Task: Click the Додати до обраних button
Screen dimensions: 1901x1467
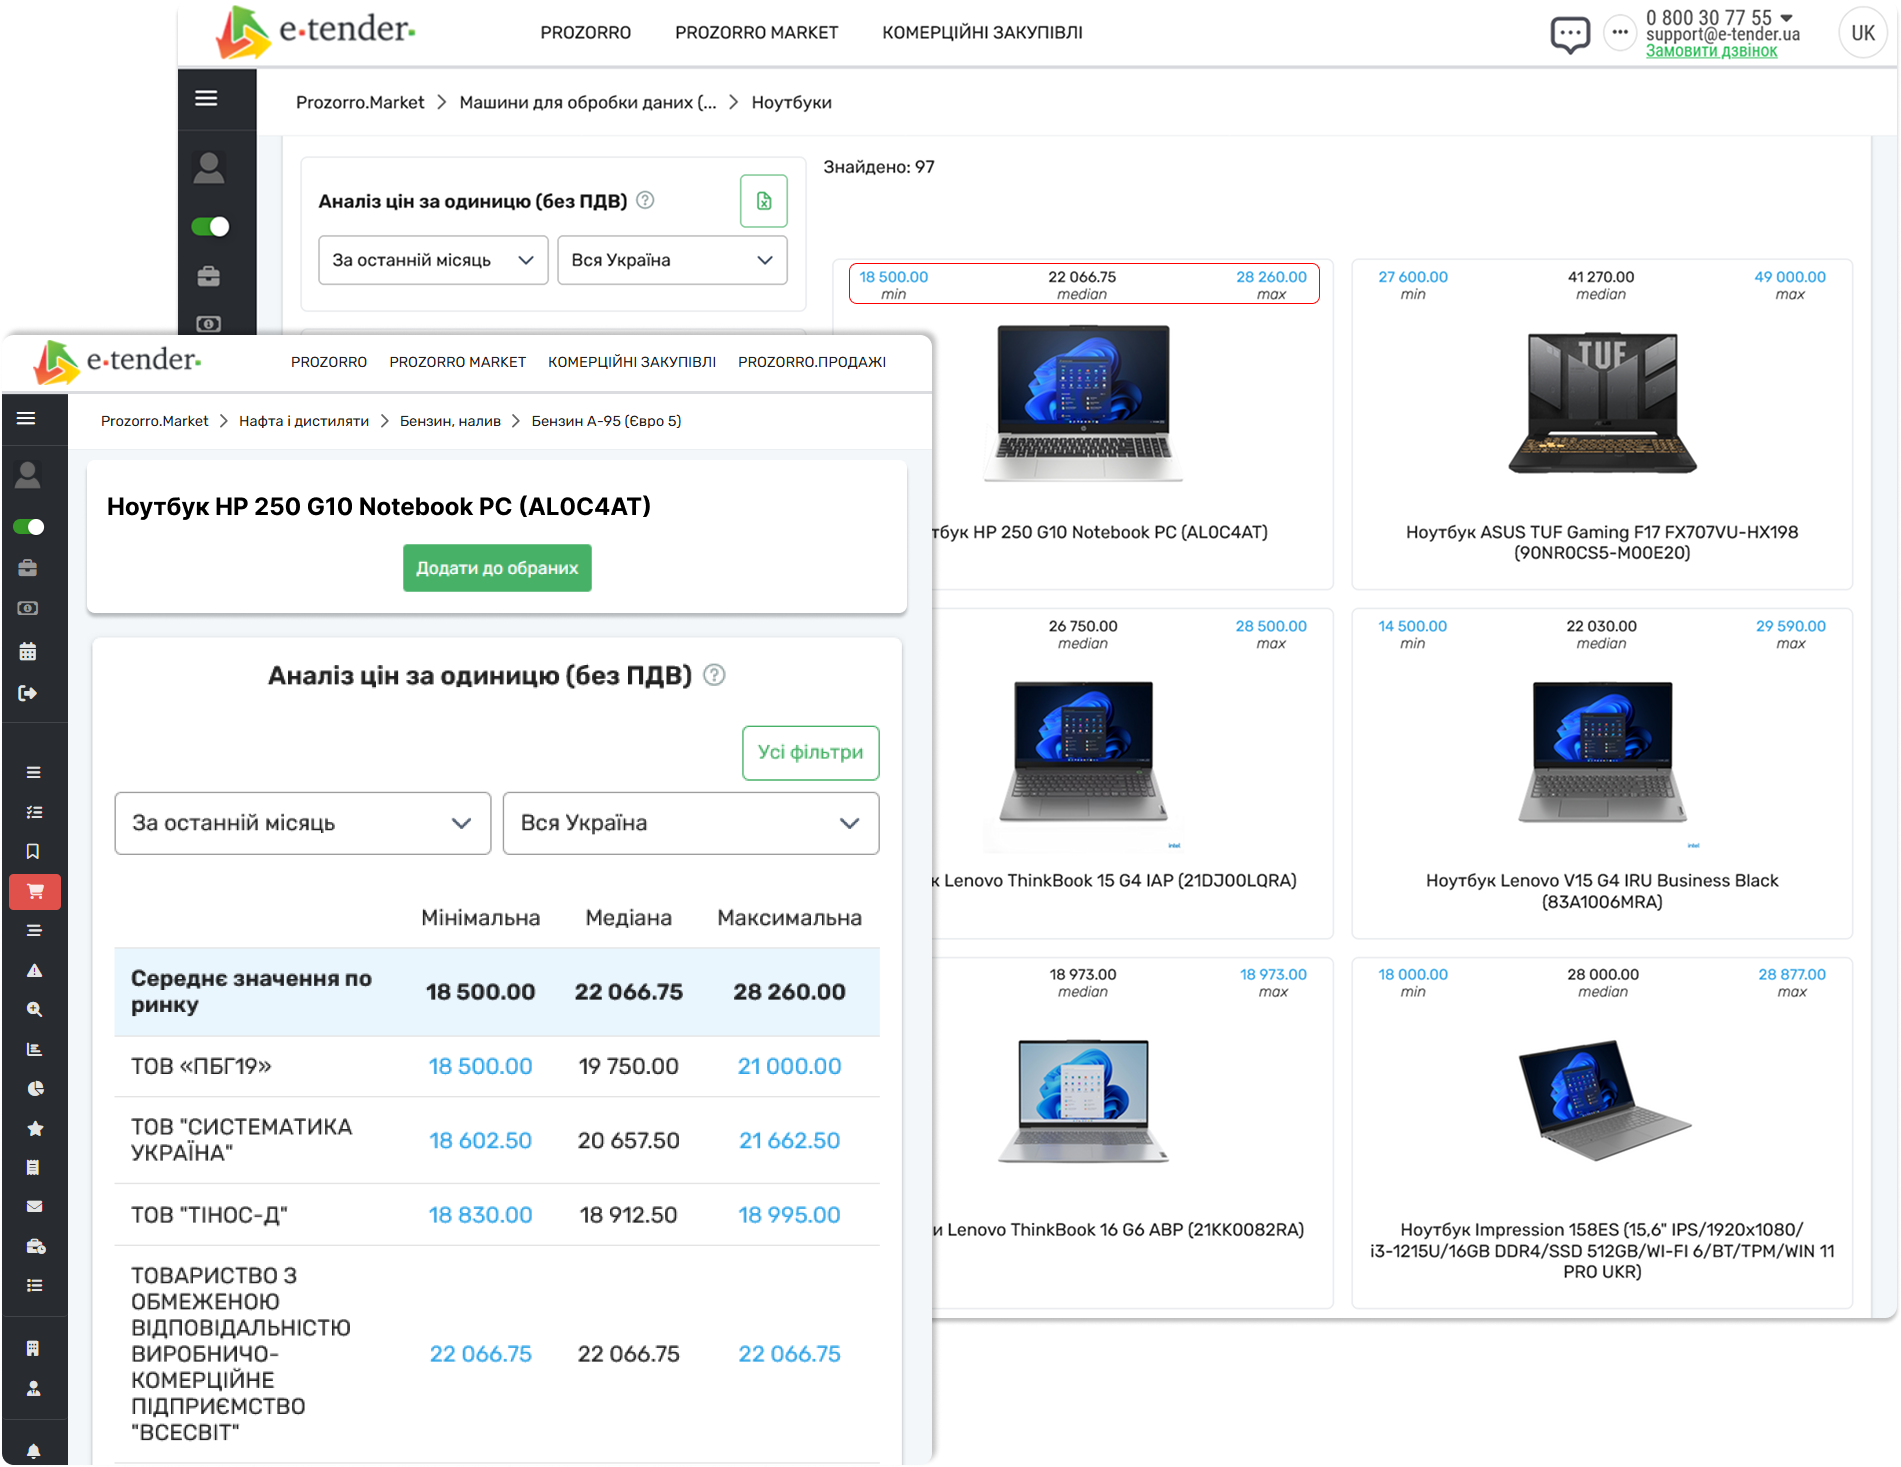Action: coord(497,568)
